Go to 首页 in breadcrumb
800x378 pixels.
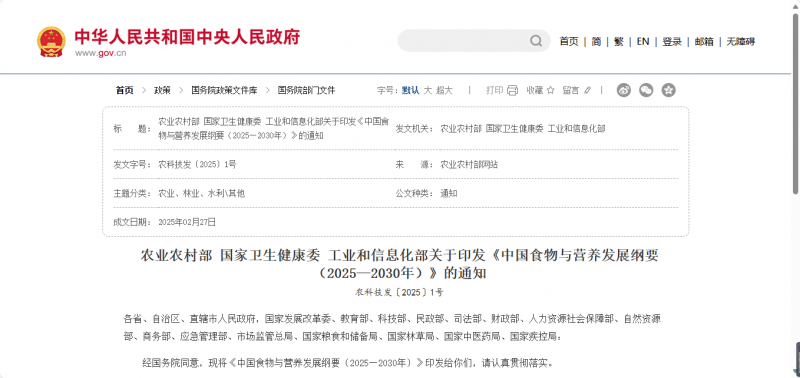click(x=124, y=90)
